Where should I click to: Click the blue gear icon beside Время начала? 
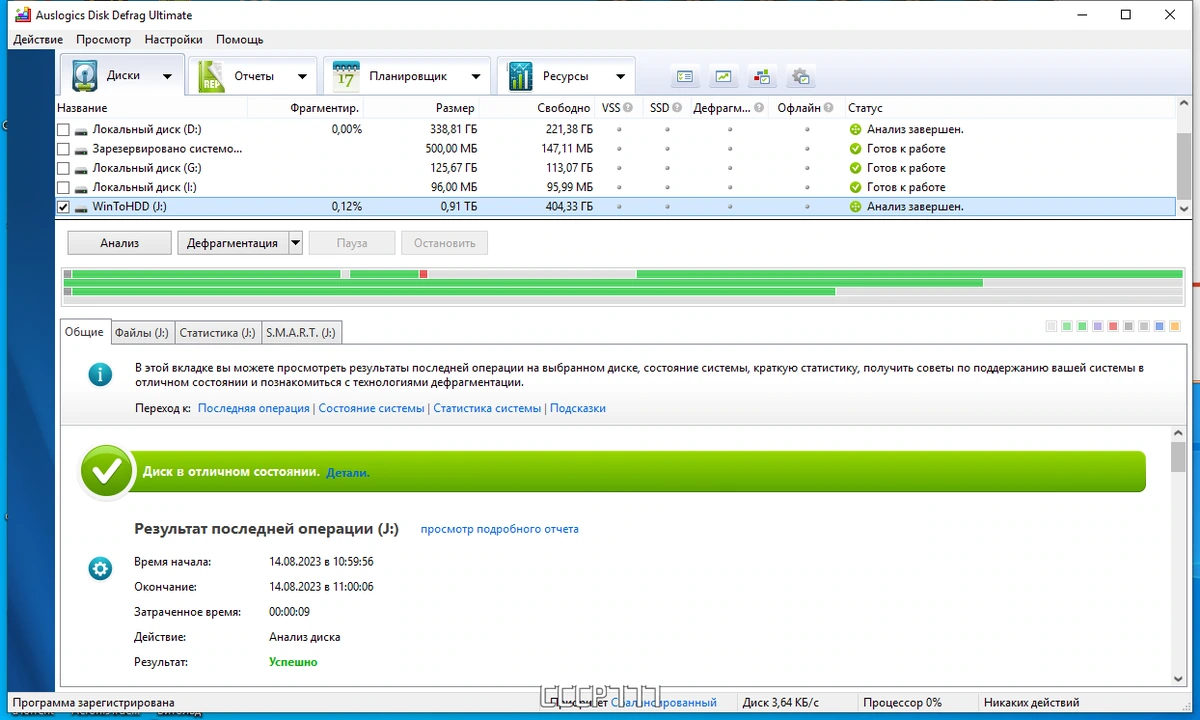[100, 569]
